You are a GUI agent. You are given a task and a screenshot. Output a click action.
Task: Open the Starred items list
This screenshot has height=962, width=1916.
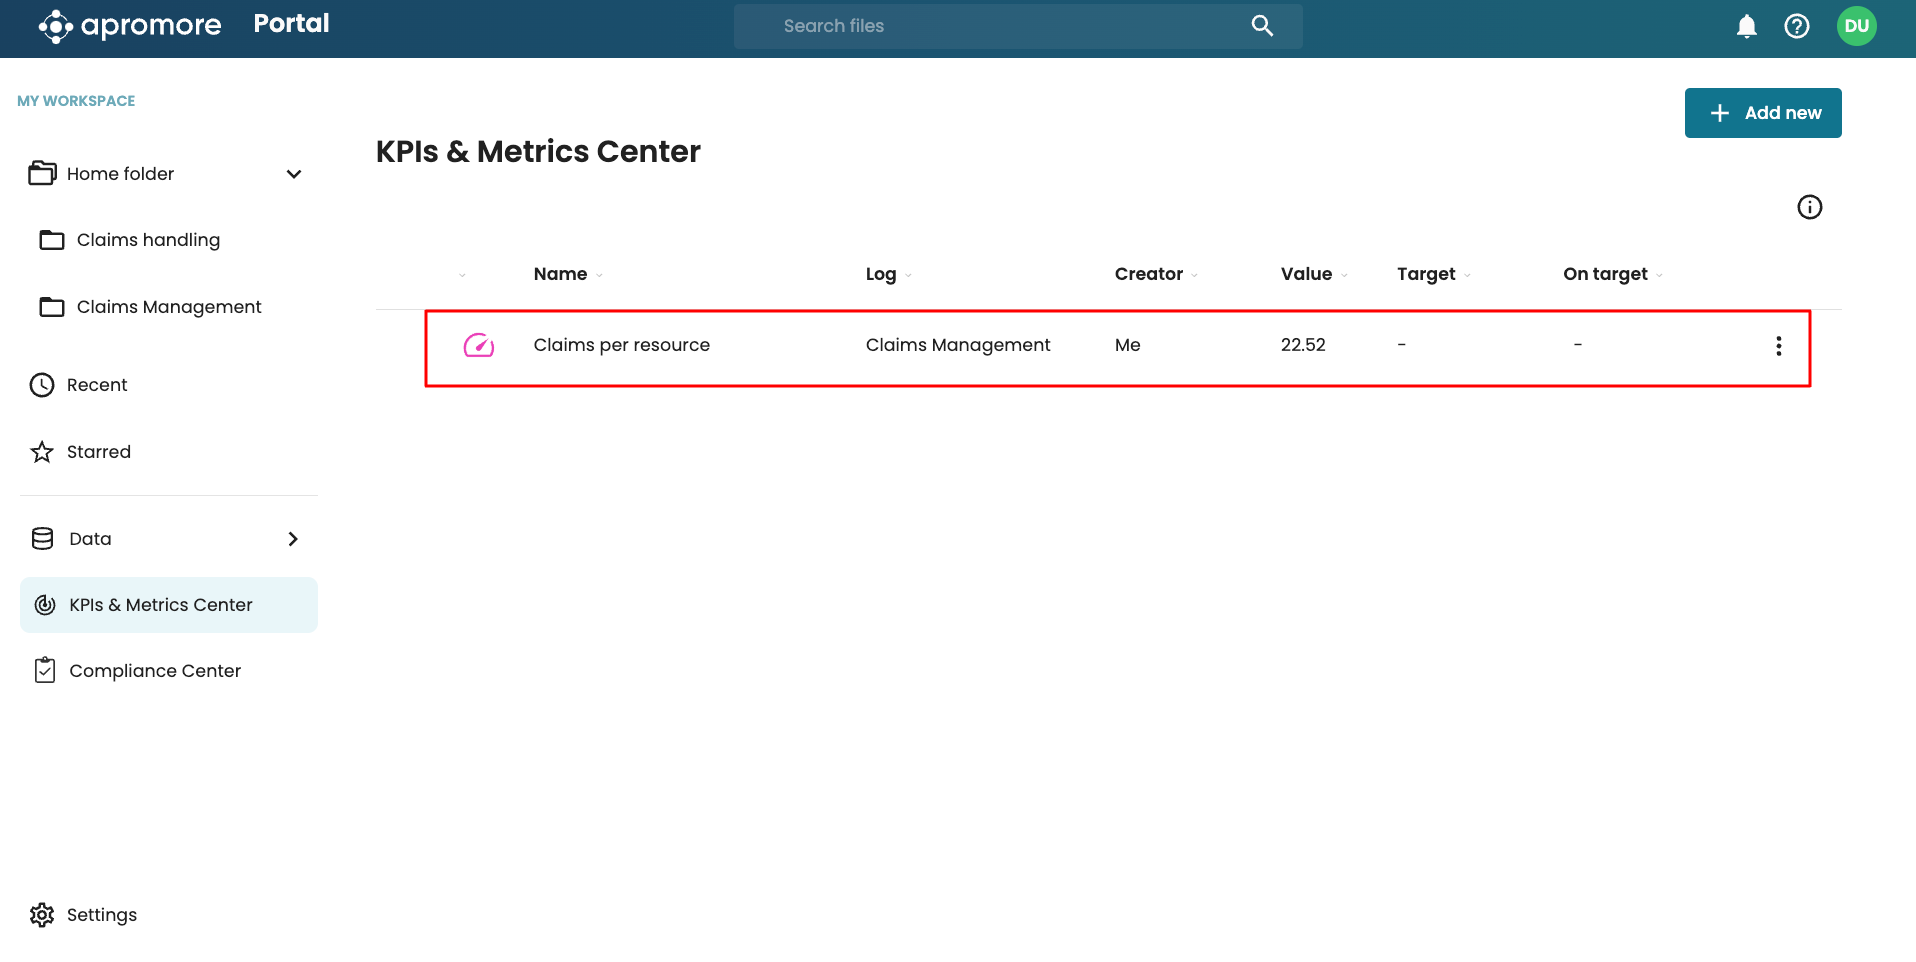point(98,452)
